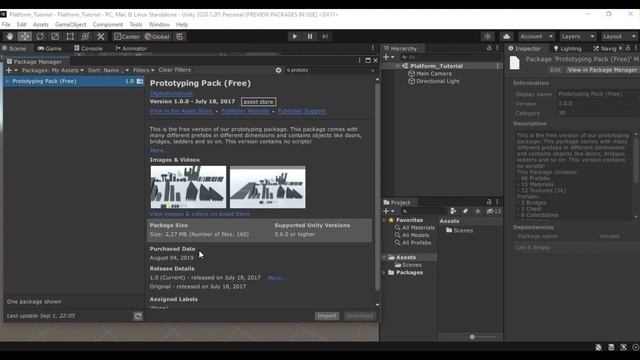Collapse Platform_Tutorial scene in Hierarchy
The width and height of the screenshot is (640, 360).
(398, 66)
